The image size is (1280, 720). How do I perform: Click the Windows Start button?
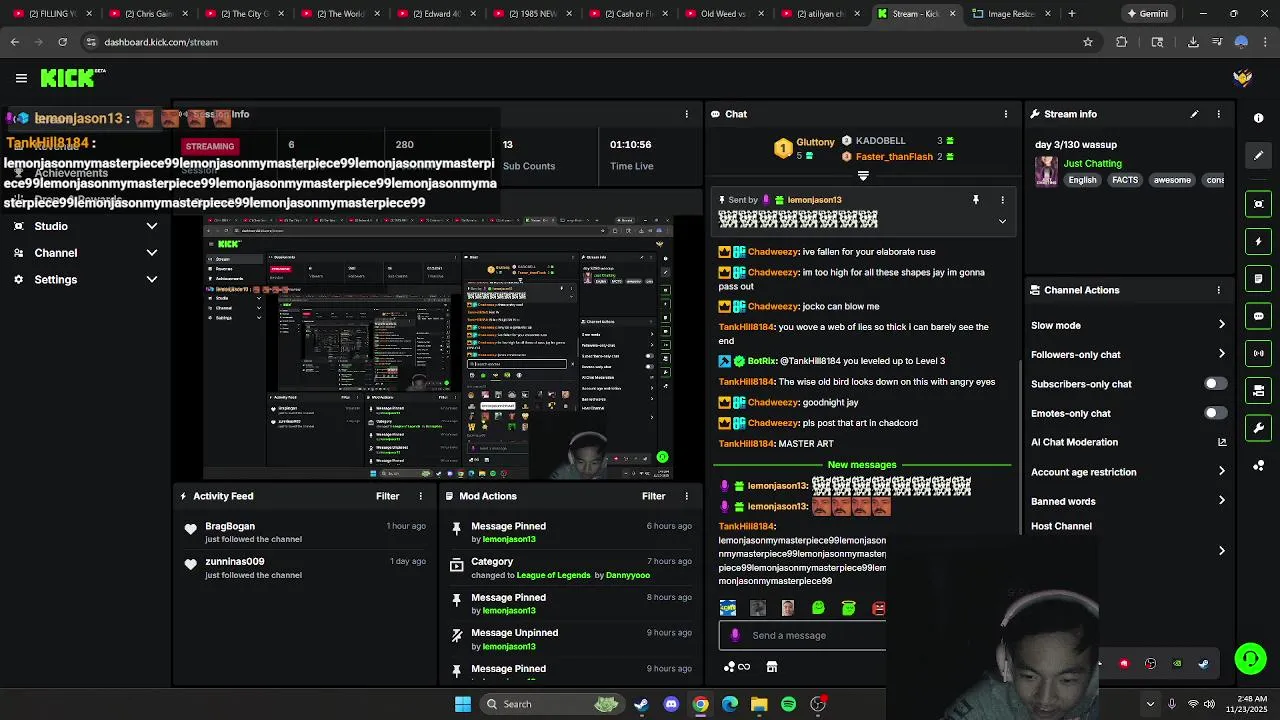[x=463, y=704]
